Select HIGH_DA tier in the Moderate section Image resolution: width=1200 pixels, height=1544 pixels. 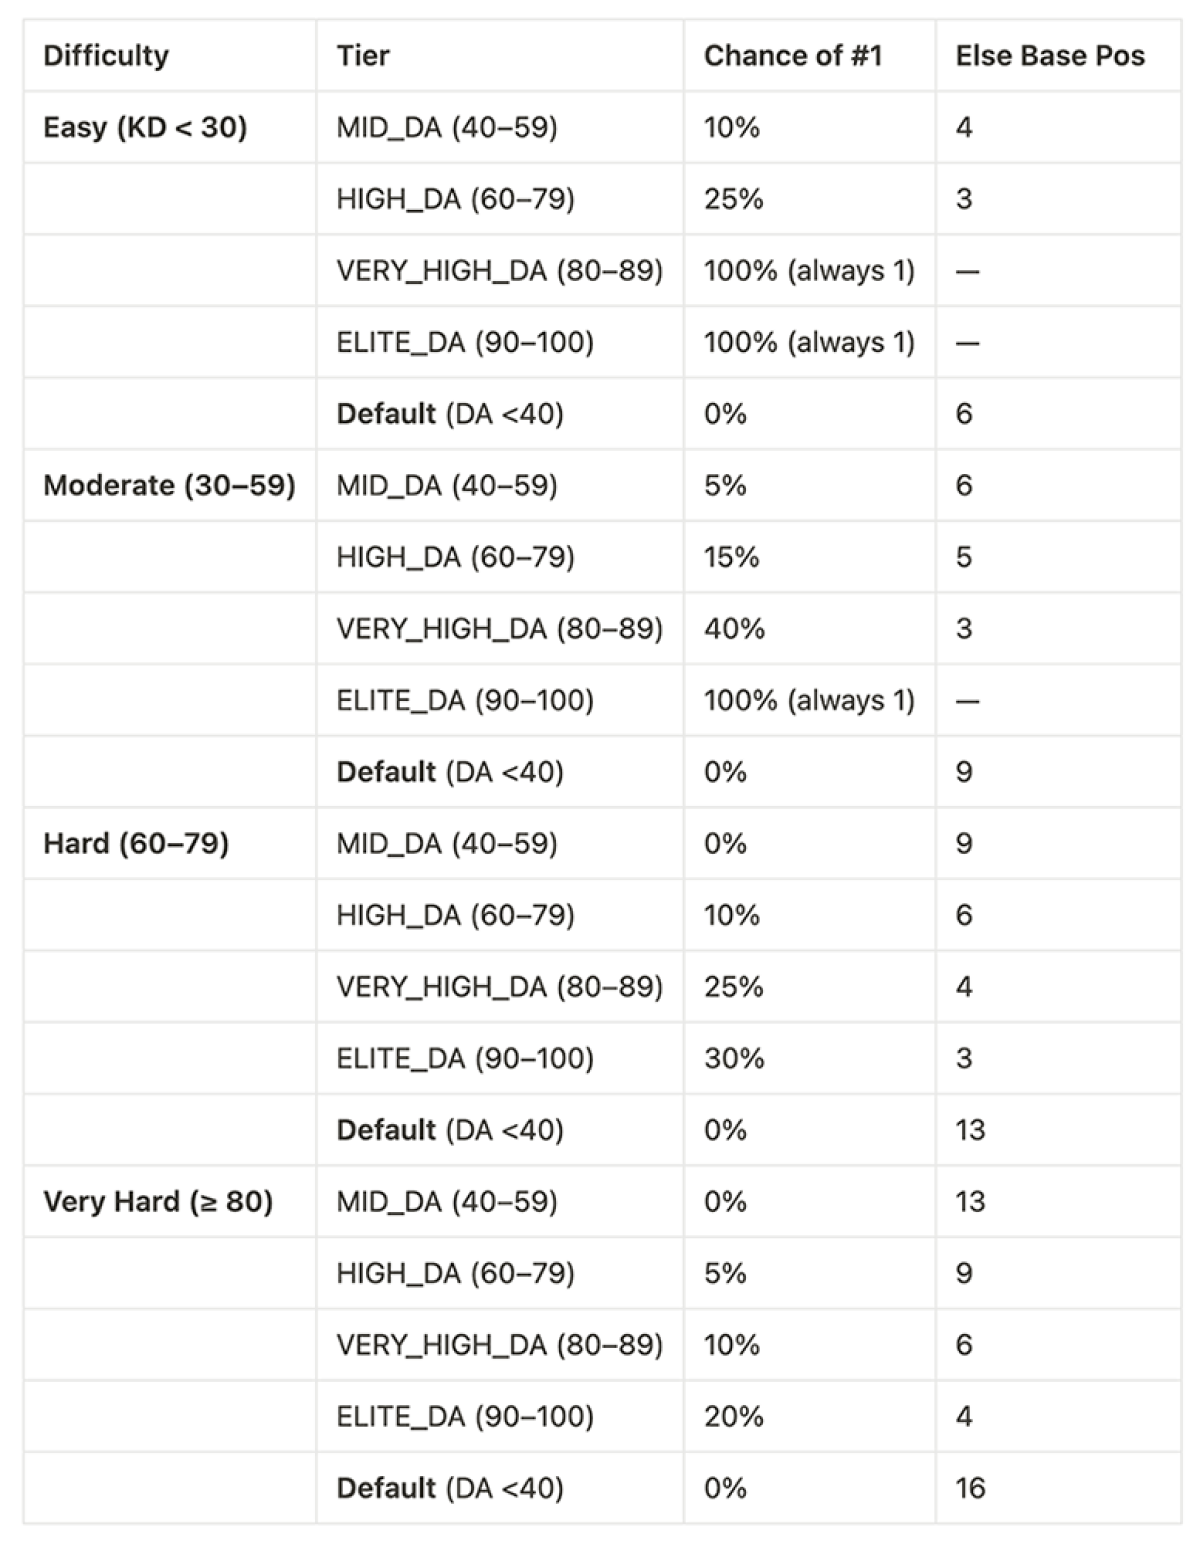click(455, 557)
